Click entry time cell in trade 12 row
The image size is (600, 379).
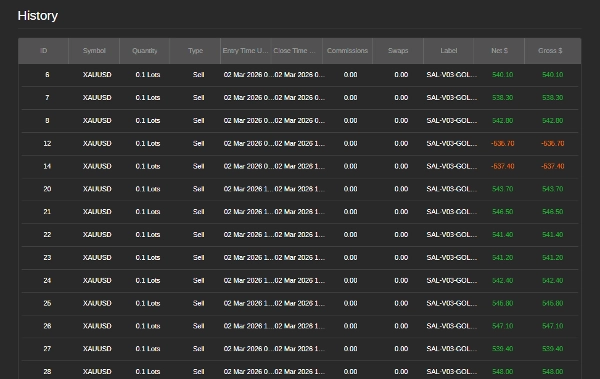click(x=248, y=144)
